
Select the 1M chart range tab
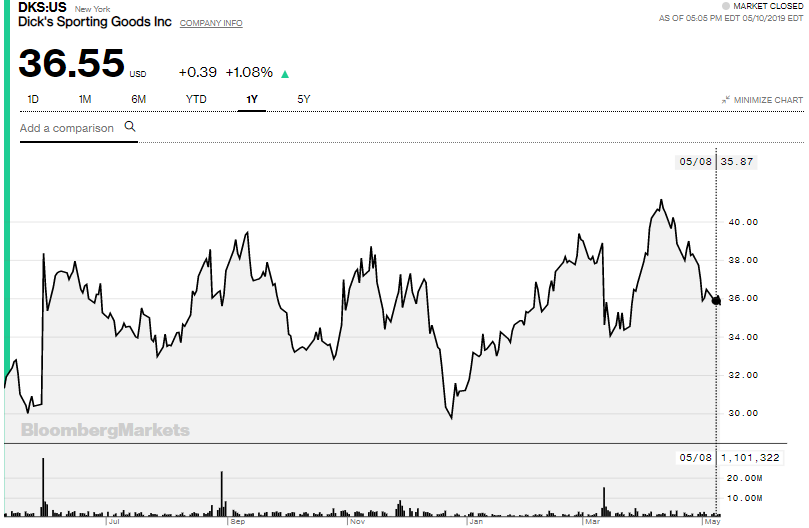point(85,99)
